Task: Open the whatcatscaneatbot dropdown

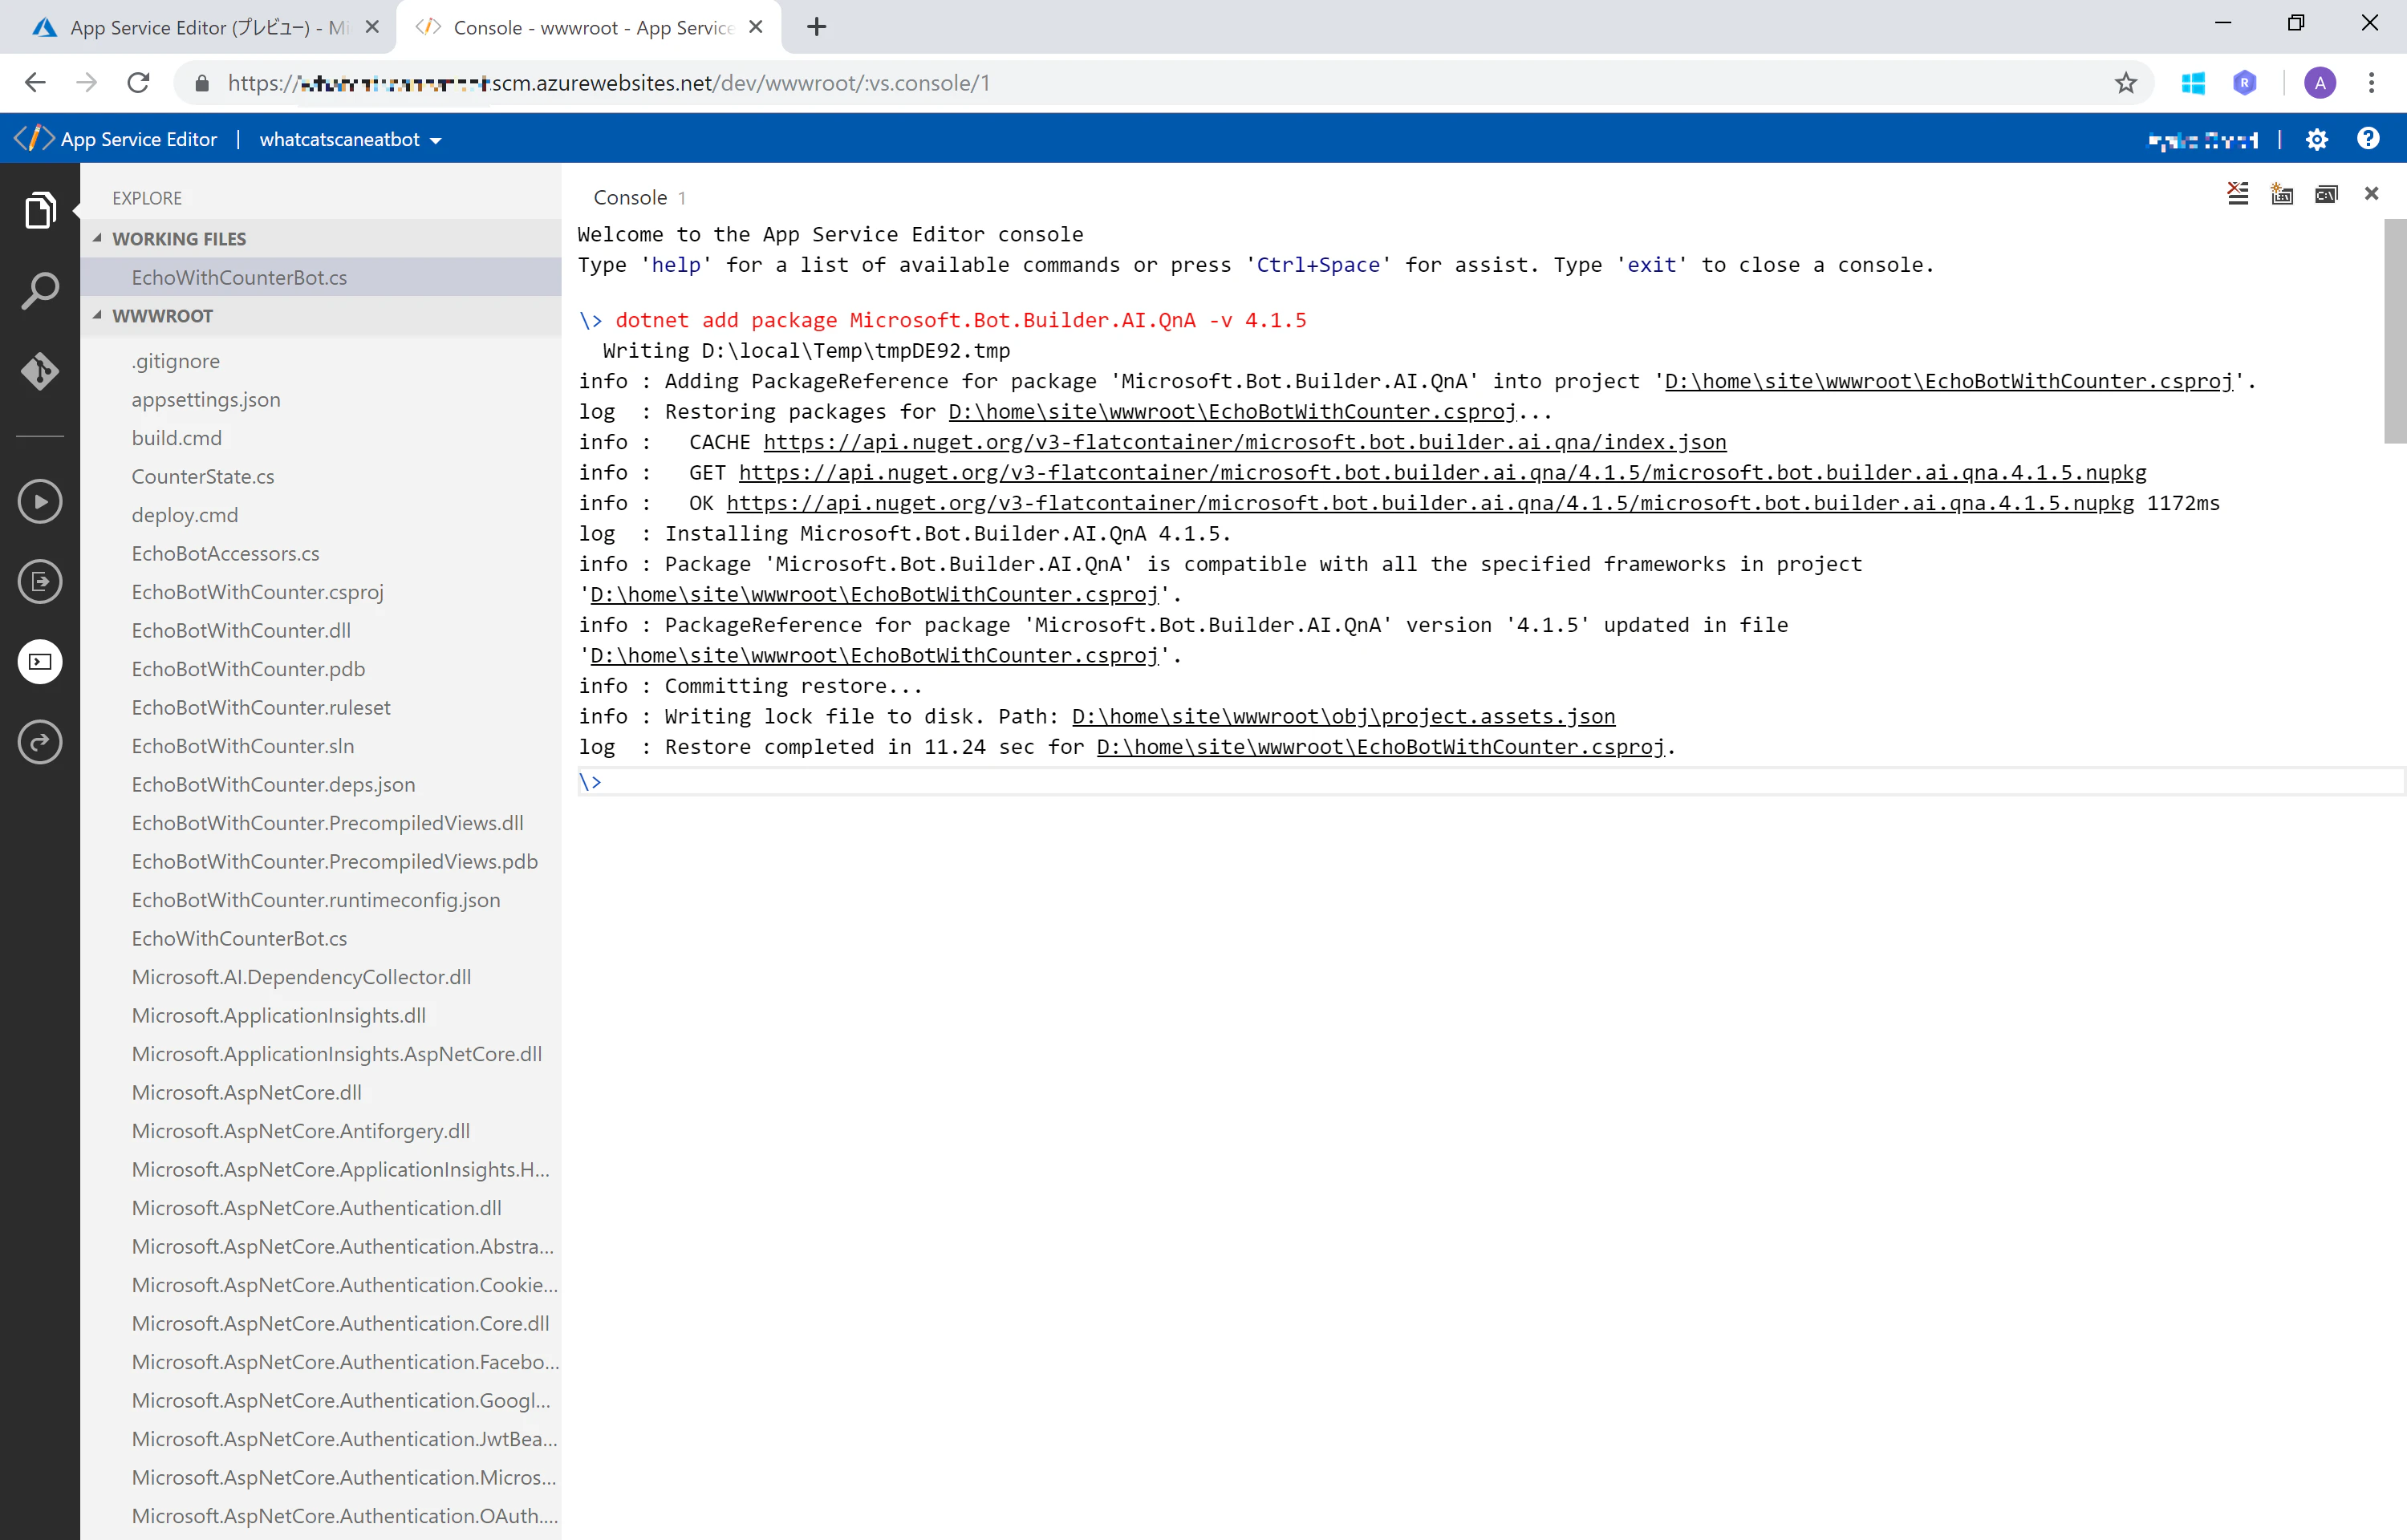Action: click(x=350, y=139)
